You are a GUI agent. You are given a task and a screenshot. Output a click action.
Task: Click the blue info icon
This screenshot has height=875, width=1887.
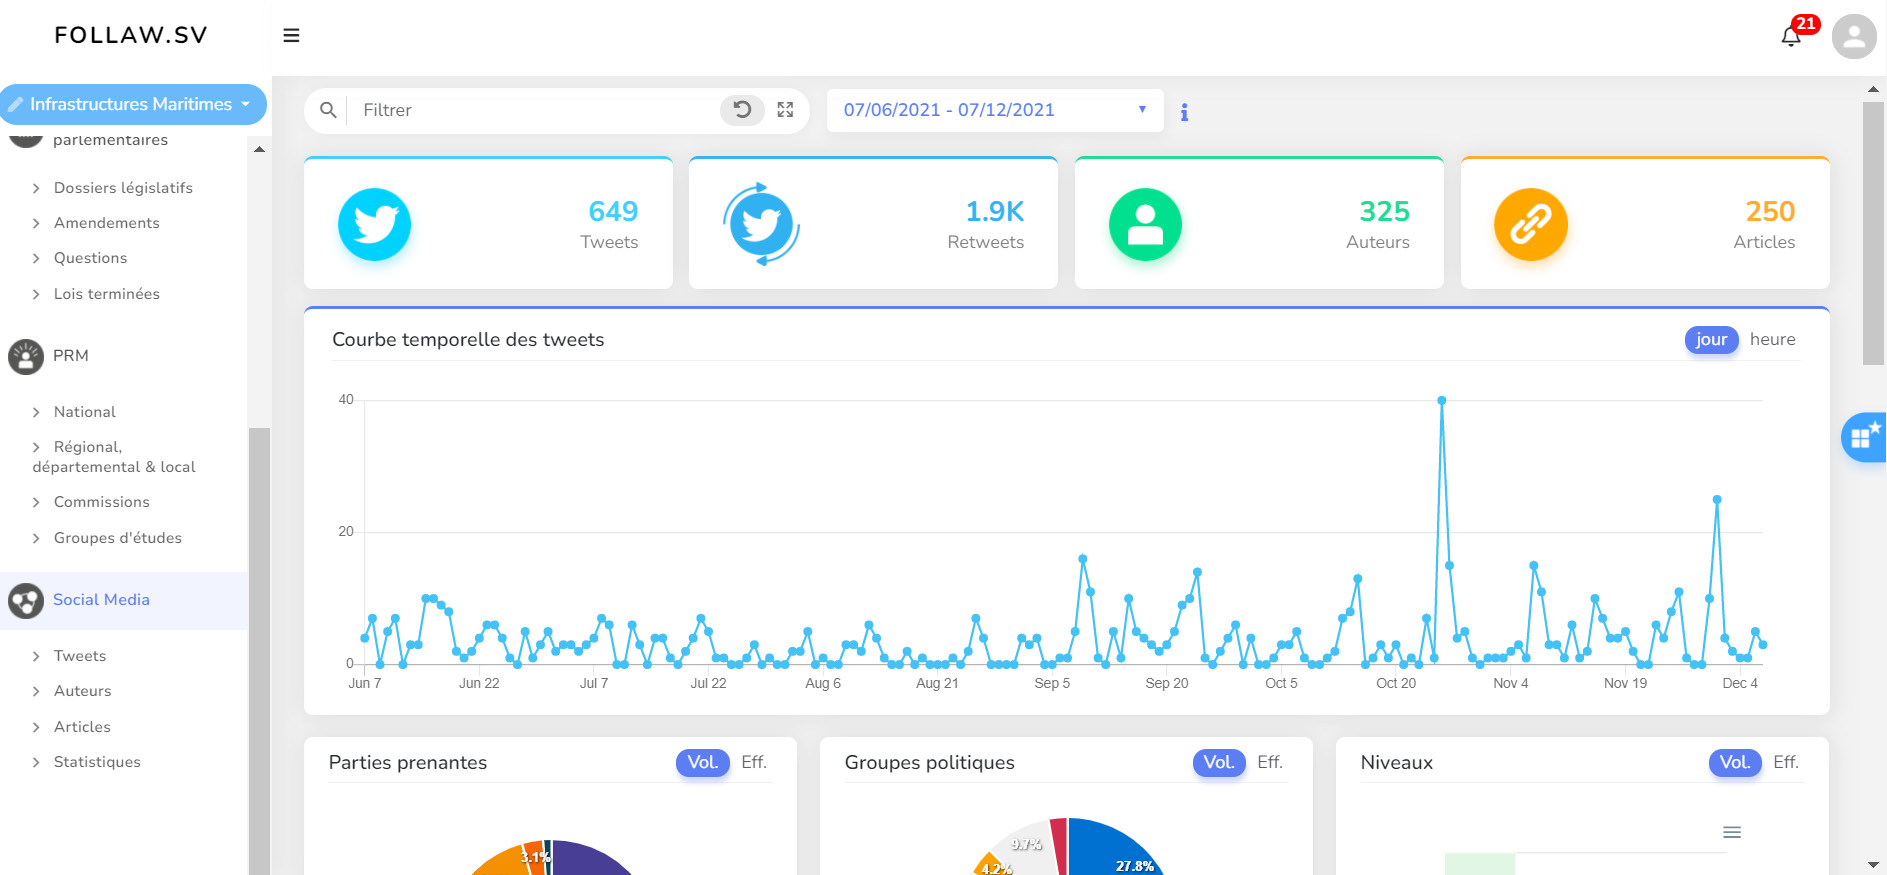(x=1184, y=112)
